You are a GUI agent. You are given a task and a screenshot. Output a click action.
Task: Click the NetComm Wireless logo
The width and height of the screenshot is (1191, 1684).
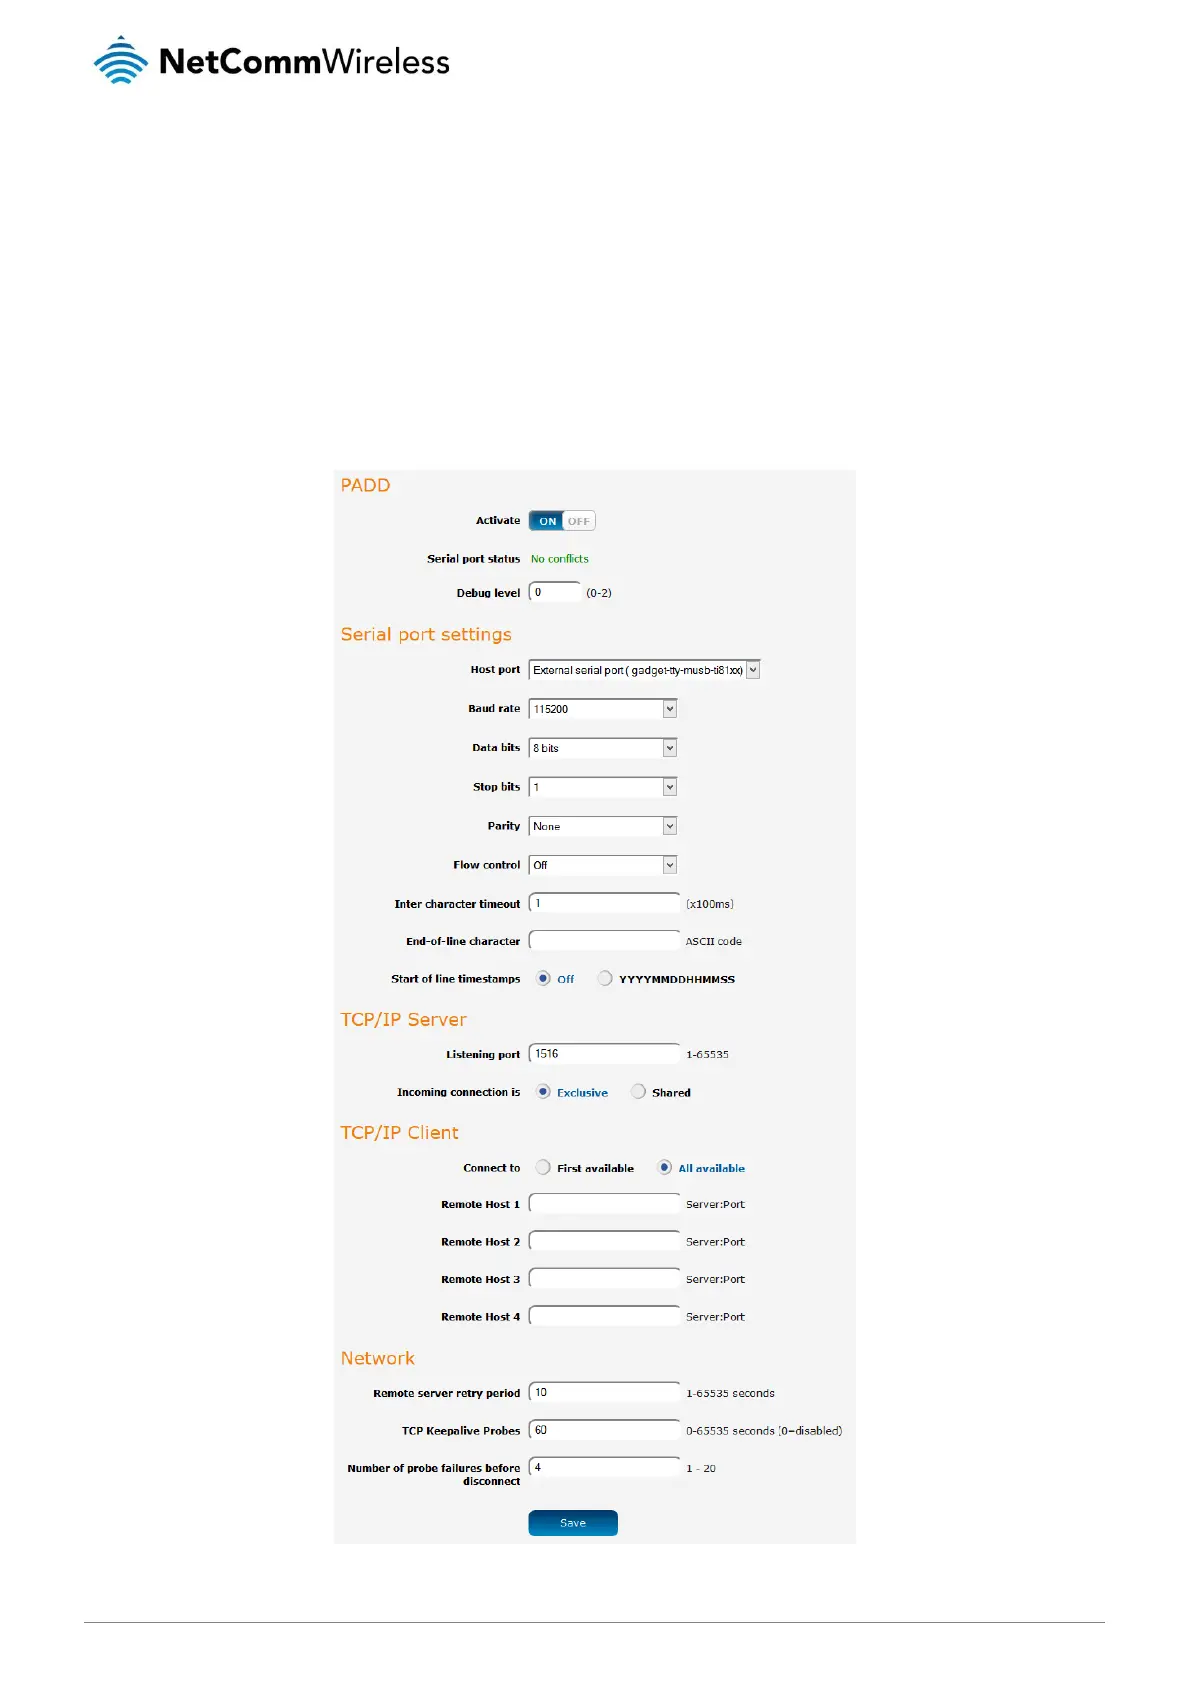tap(272, 61)
